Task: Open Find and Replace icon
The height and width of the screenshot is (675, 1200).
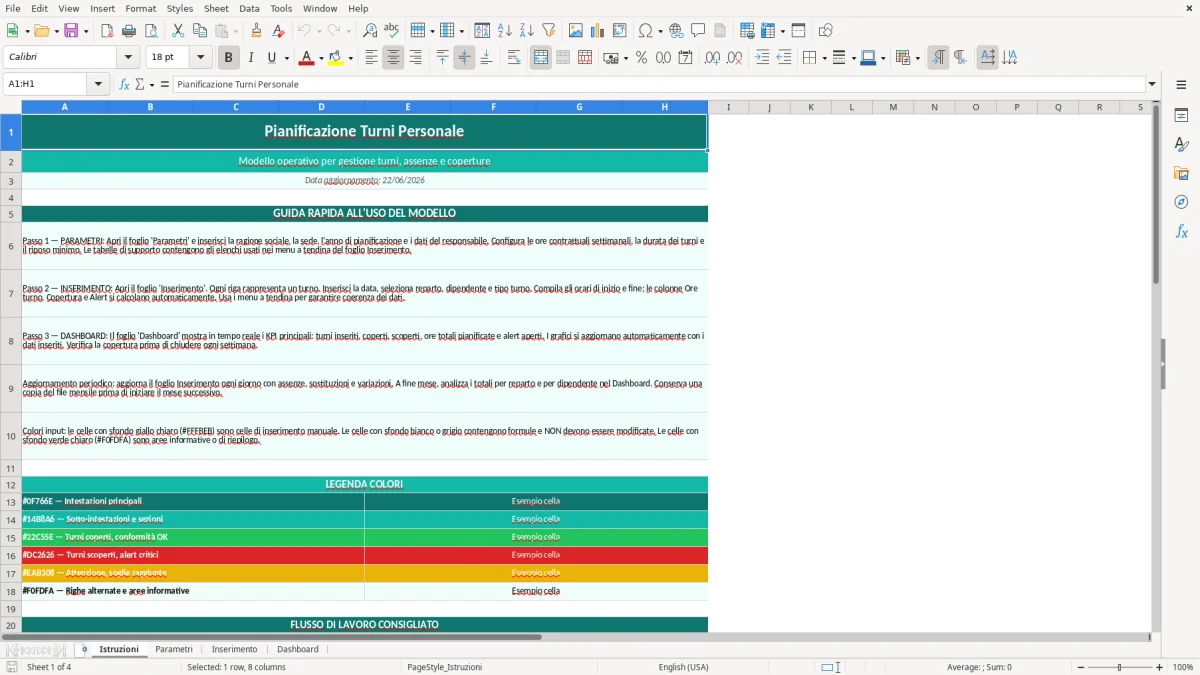Action: (x=370, y=31)
